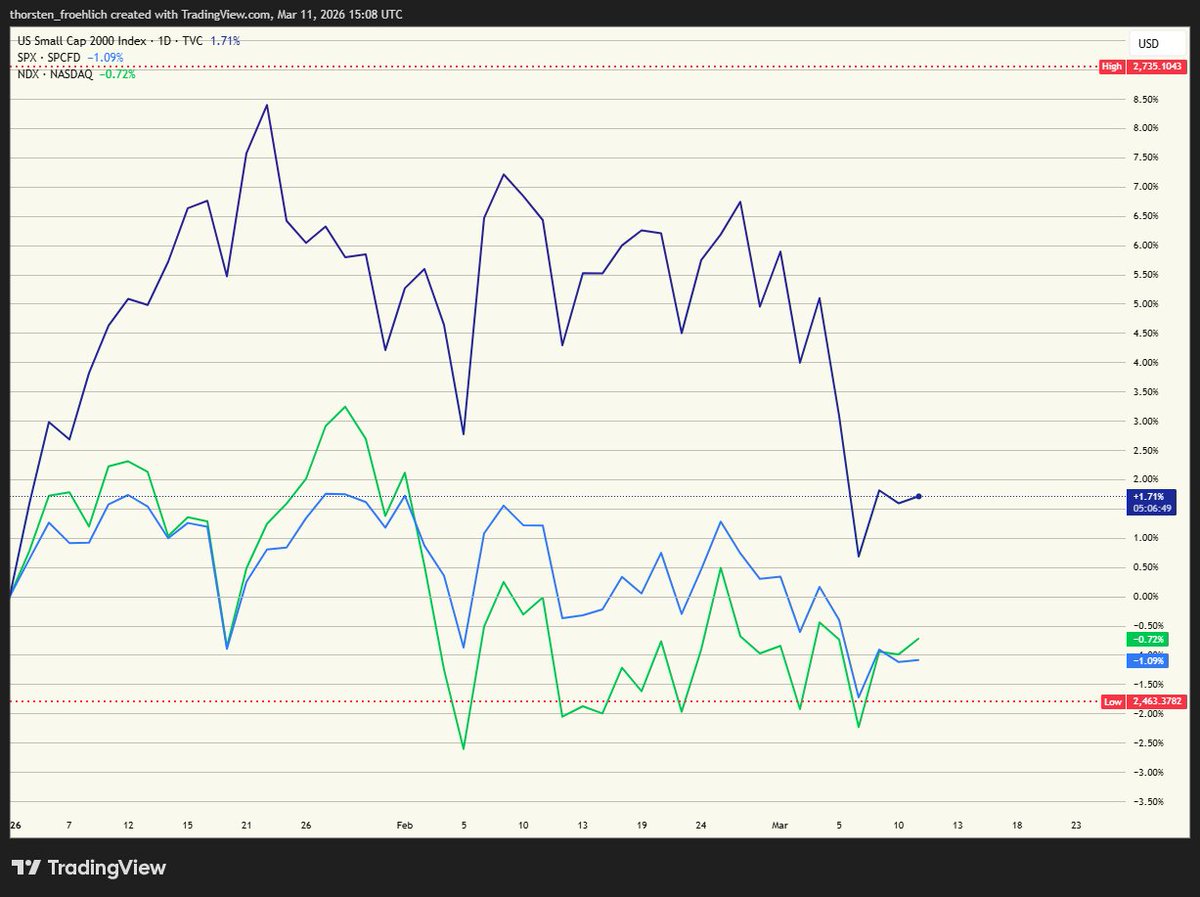Click the 0.00% axis label
Image resolution: width=1200 pixels, height=897 pixels.
click(x=1145, y=596)
